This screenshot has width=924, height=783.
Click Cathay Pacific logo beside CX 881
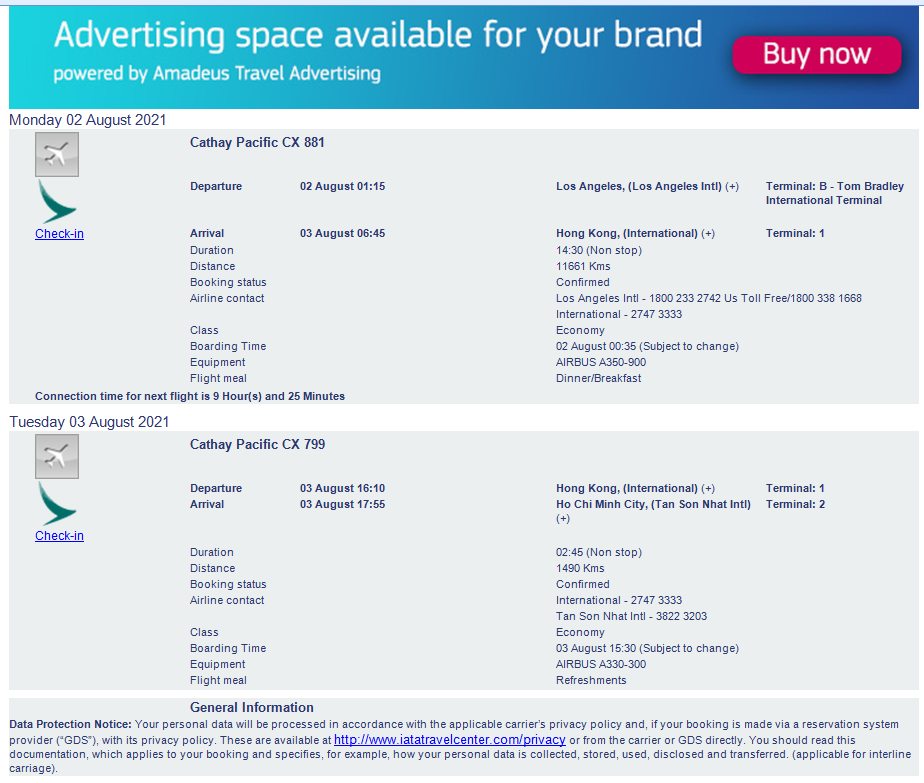pyautogui.click(x=57, y=202)
